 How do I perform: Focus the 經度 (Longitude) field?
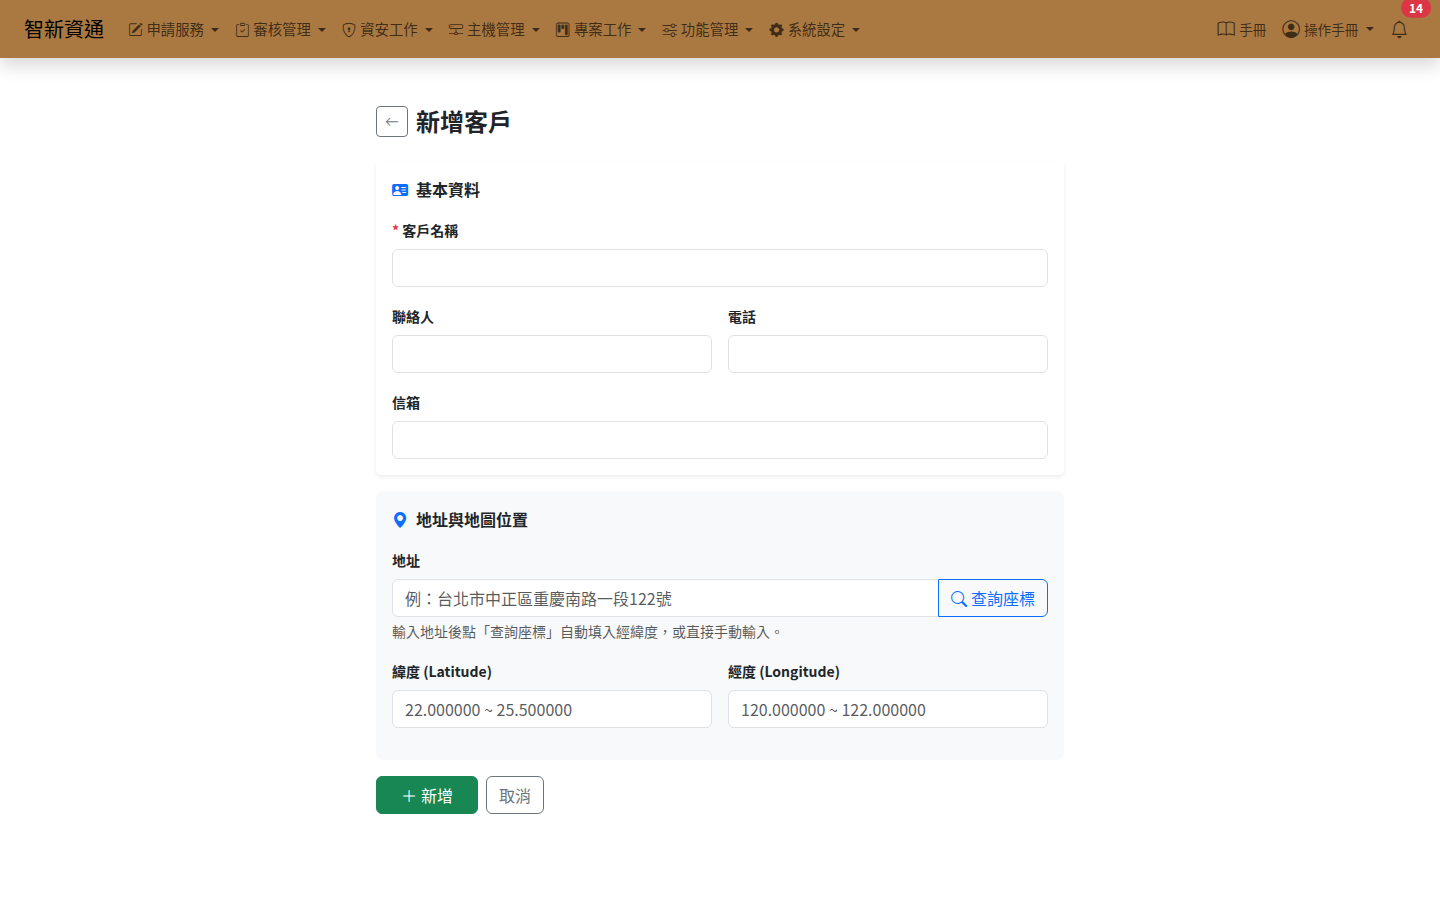pyautogui.click(x=888, y=709)
